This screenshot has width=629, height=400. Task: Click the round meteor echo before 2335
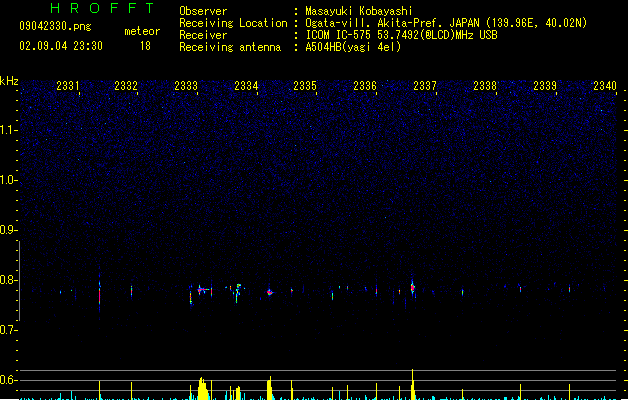pos(270,292)
